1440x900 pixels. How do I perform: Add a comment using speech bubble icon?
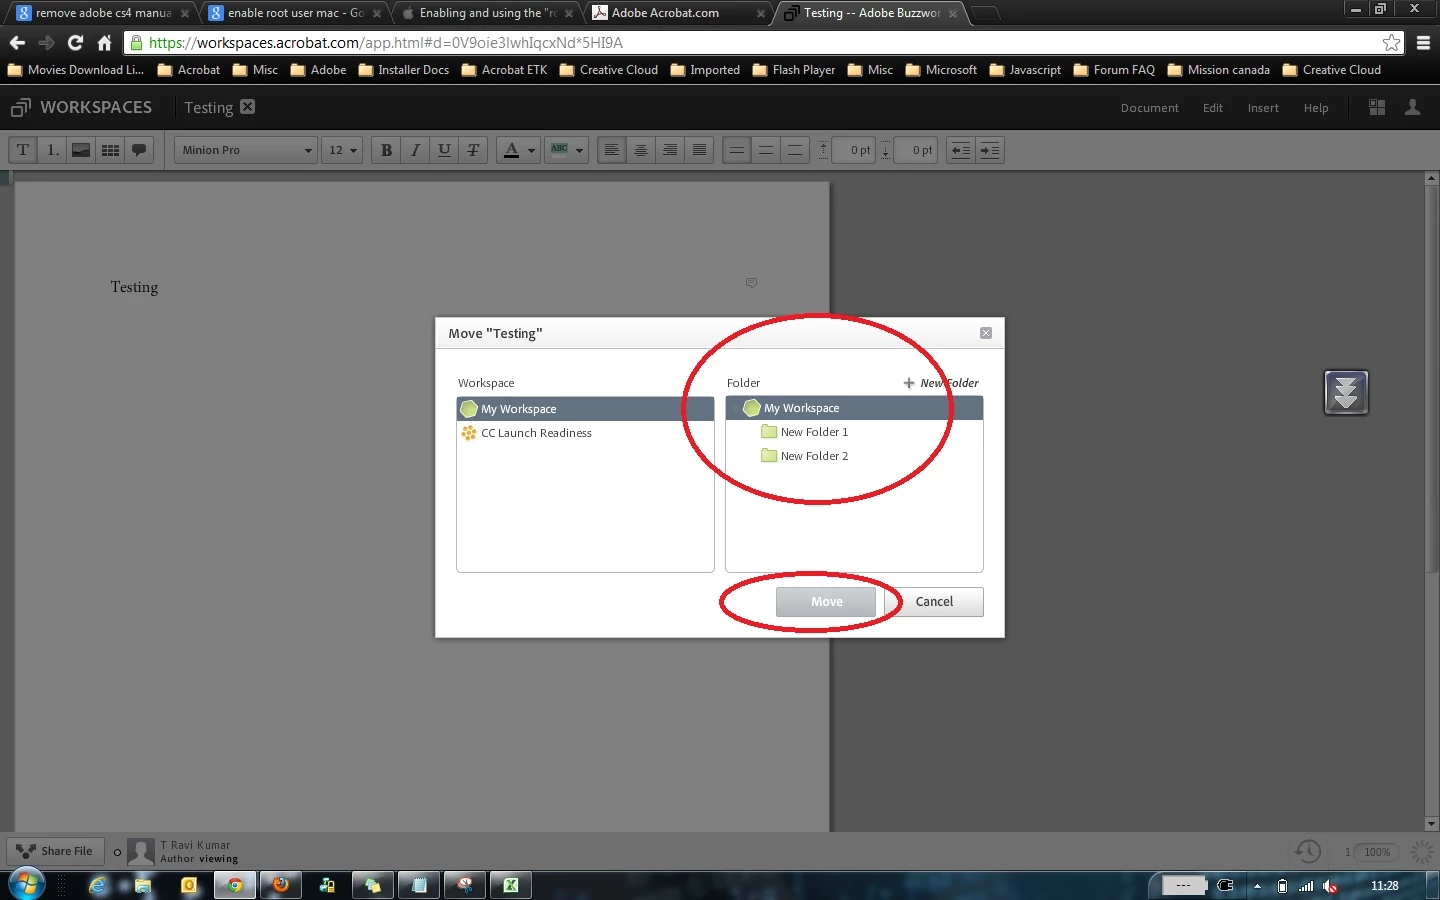coord(139,150)
